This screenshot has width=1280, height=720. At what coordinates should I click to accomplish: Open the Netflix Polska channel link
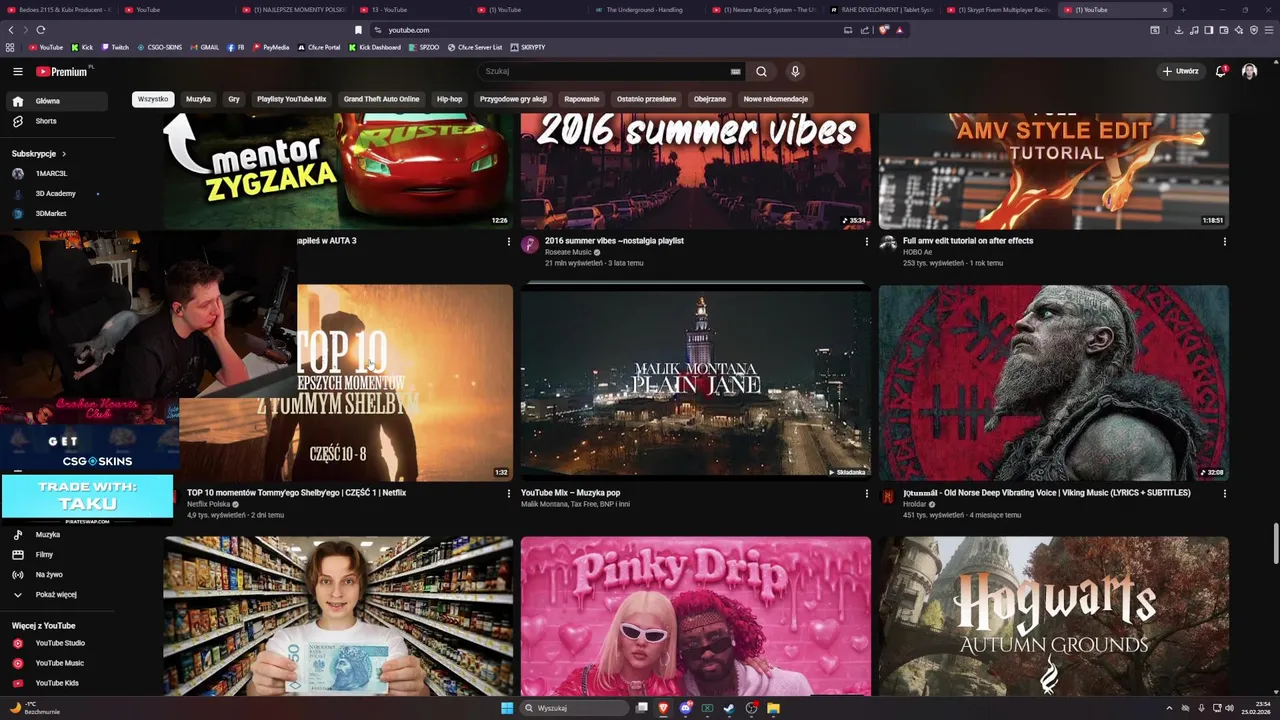[210, 504]
